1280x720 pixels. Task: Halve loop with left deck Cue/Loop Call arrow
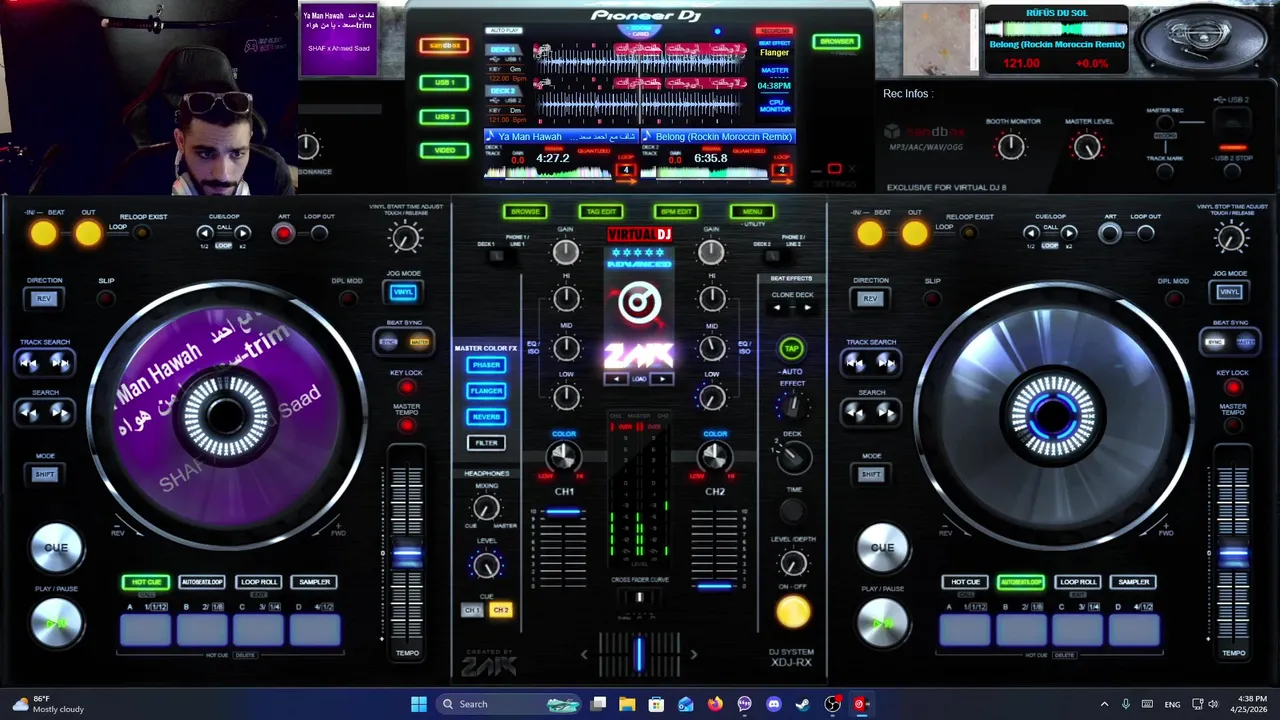(205, 233)
